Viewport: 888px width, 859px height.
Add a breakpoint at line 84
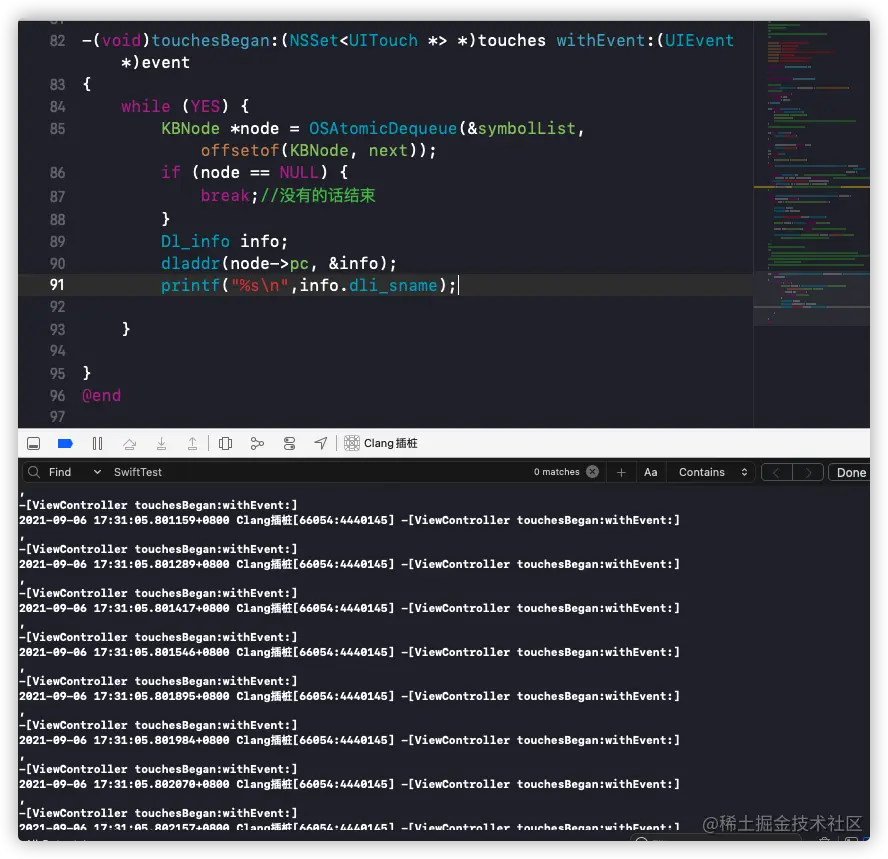click(x=57, y=106)
